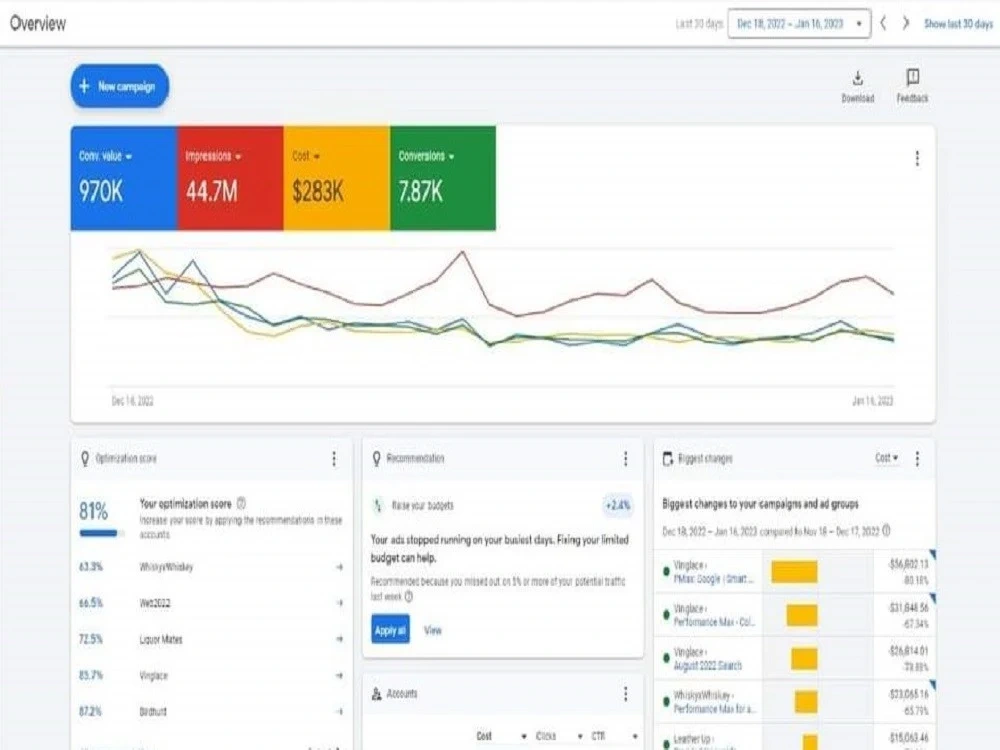Download the overview report
Screen dimensions: 1000x750
[x=857, y=86]
